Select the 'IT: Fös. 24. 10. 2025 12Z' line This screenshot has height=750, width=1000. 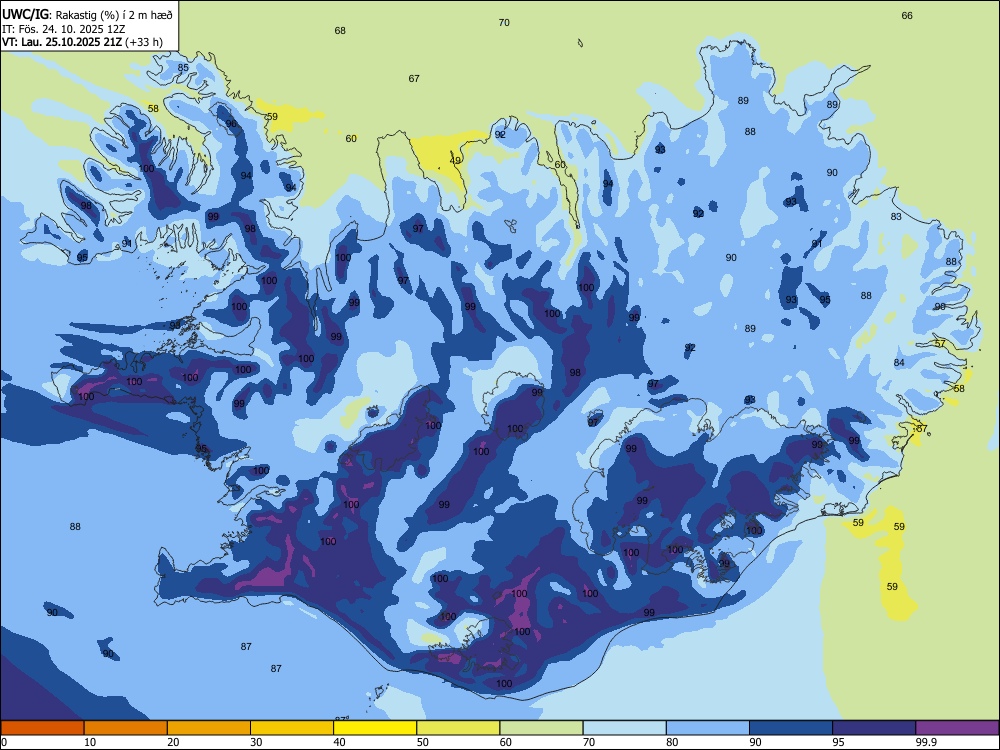pos(63,29)
